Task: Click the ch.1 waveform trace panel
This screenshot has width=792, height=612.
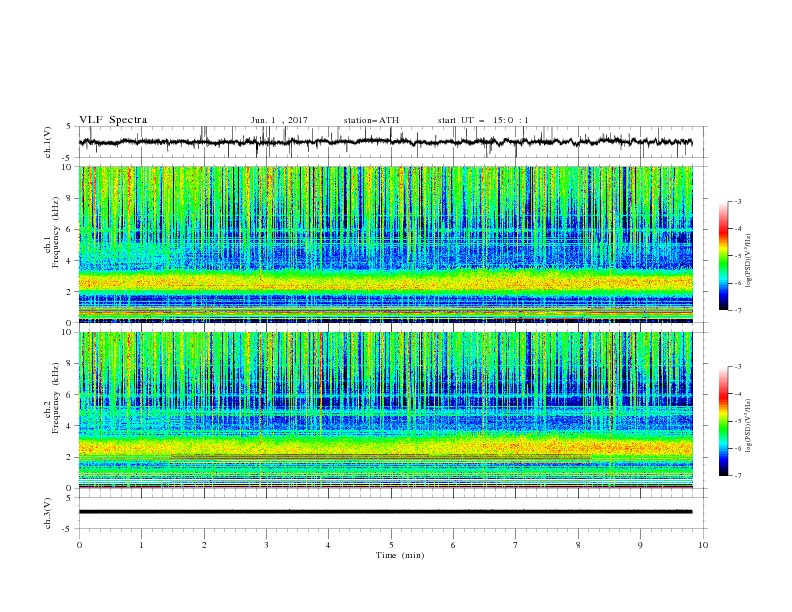Action: pyautogui.click(x=393, y=142)
